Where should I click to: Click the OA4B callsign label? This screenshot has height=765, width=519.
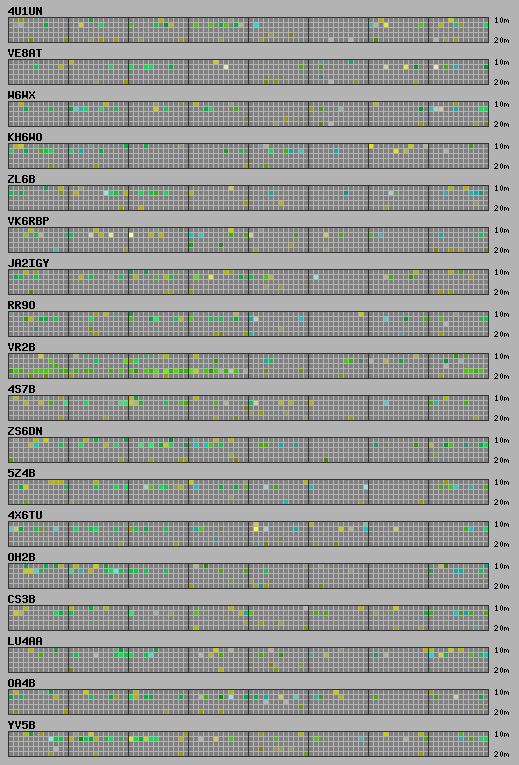pos(21,683)
